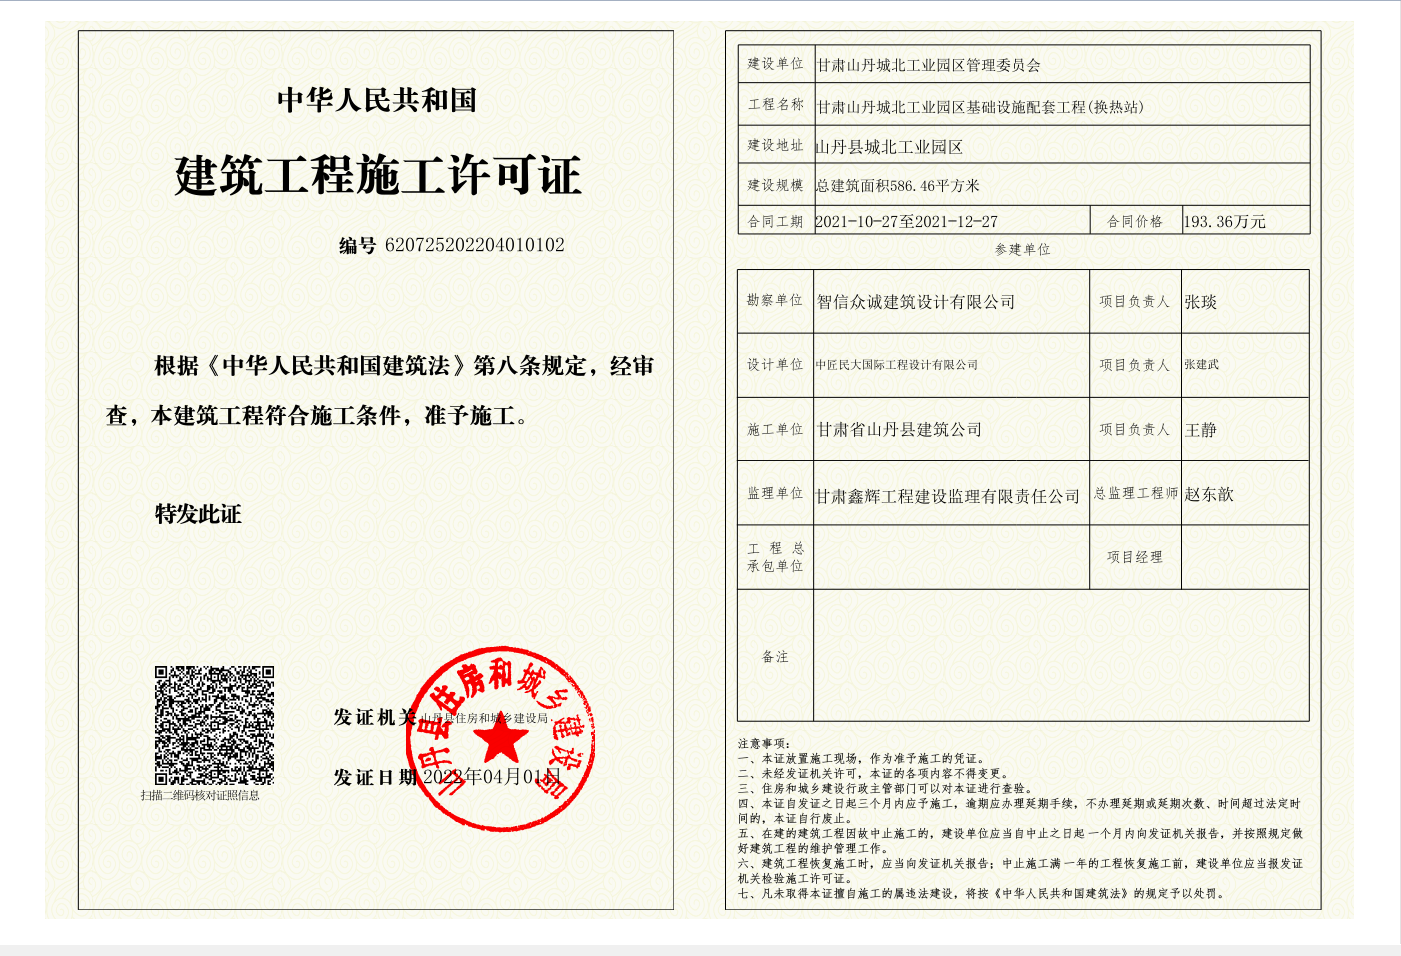Screen dimensions: 1401x956
Task: Click the 发证机关 label
Action: pyautogui.click(x=374, y=717)
